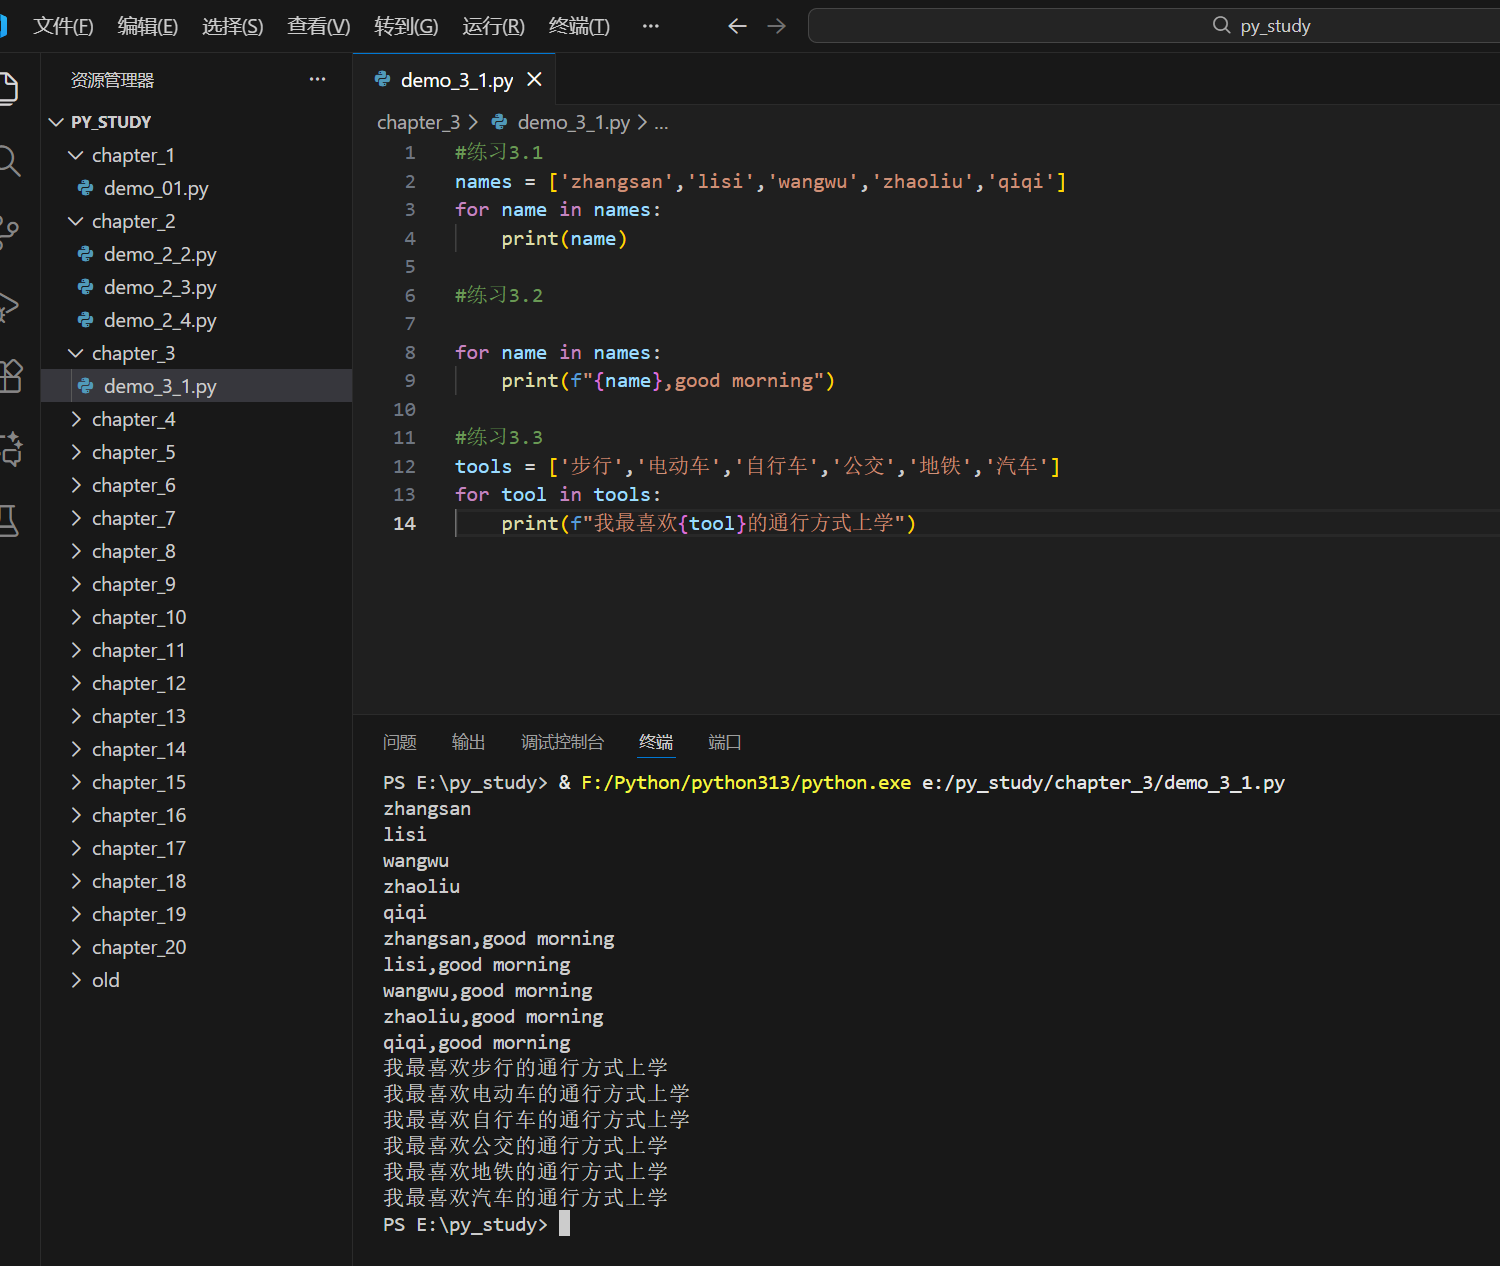Open demo_01.py in the explorer
The width and height of the screenshot is (1500, 1266).
[x=196, y=188]
